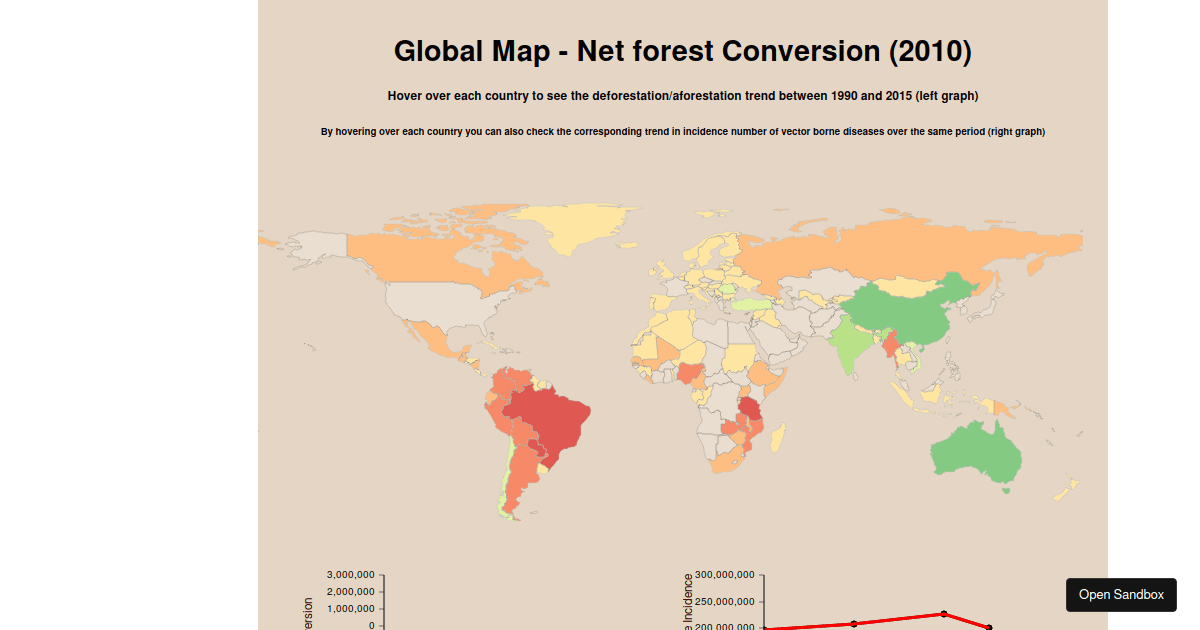
Task: Select New Zealand on the map
Action: pos(1068,488)
